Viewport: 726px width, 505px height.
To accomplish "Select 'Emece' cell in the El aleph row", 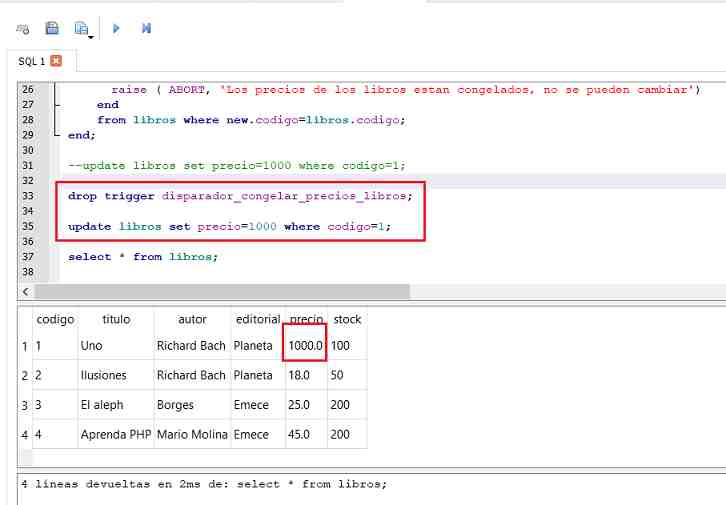I will [258, 405].
